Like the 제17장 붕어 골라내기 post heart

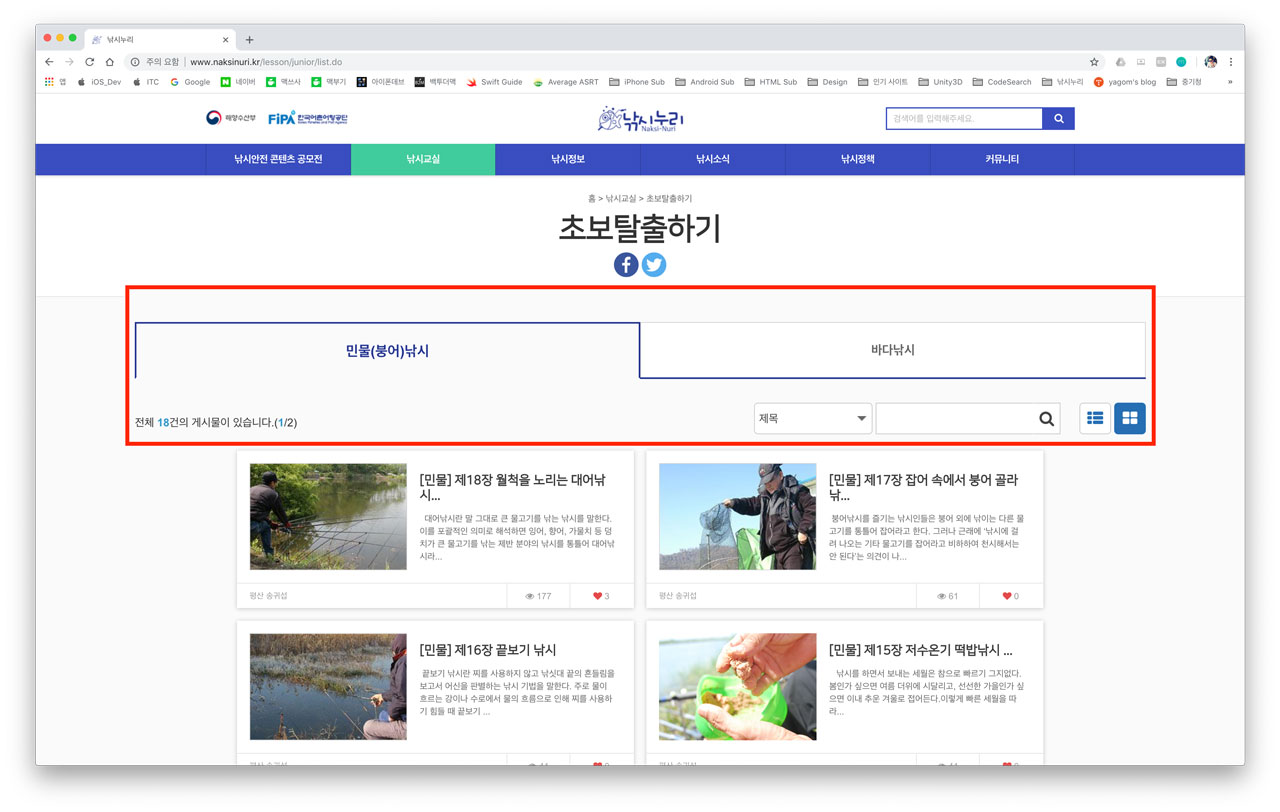click(x=1004, y=595)
